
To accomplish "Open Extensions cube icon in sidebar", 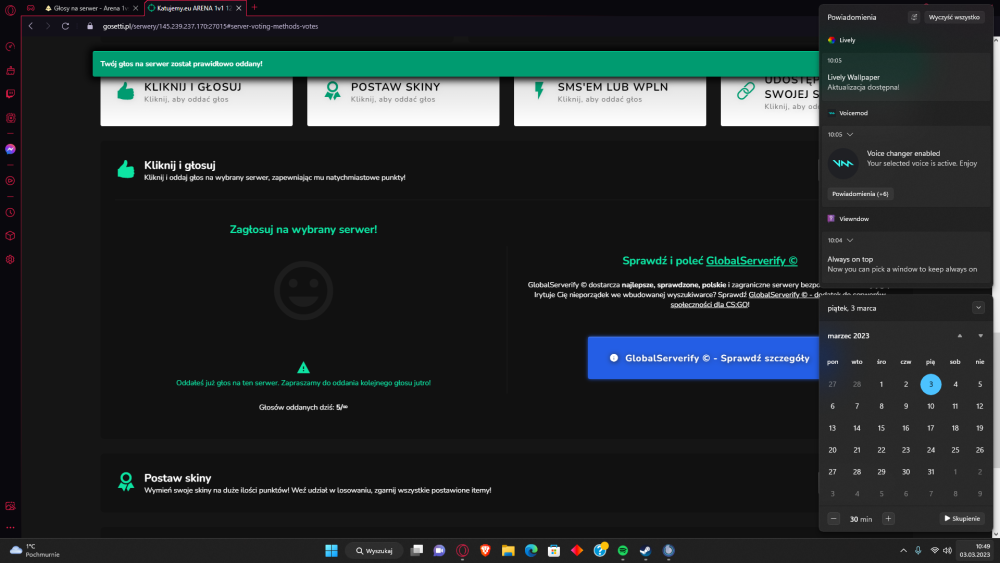I will [x=10, y=236].
